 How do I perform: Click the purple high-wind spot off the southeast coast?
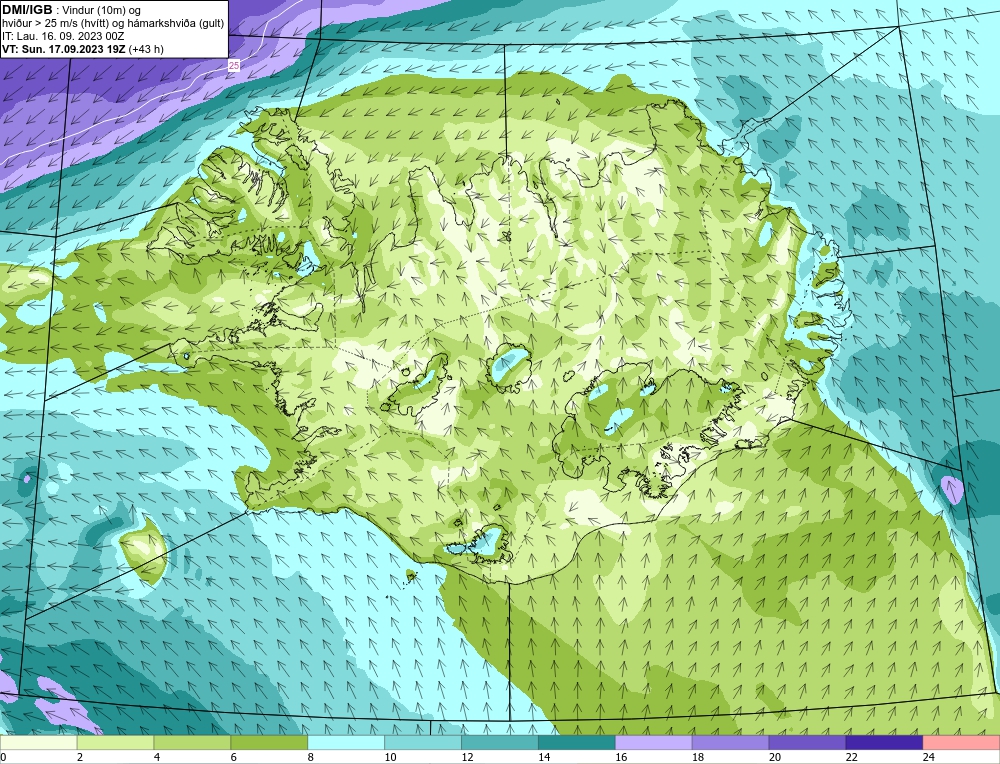coord(952,490)
